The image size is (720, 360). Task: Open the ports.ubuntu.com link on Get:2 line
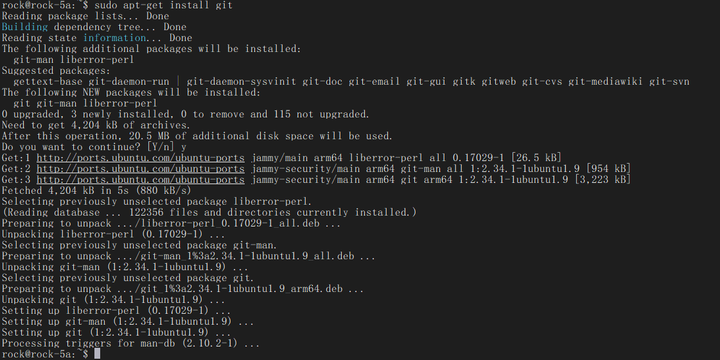point(141,169)
